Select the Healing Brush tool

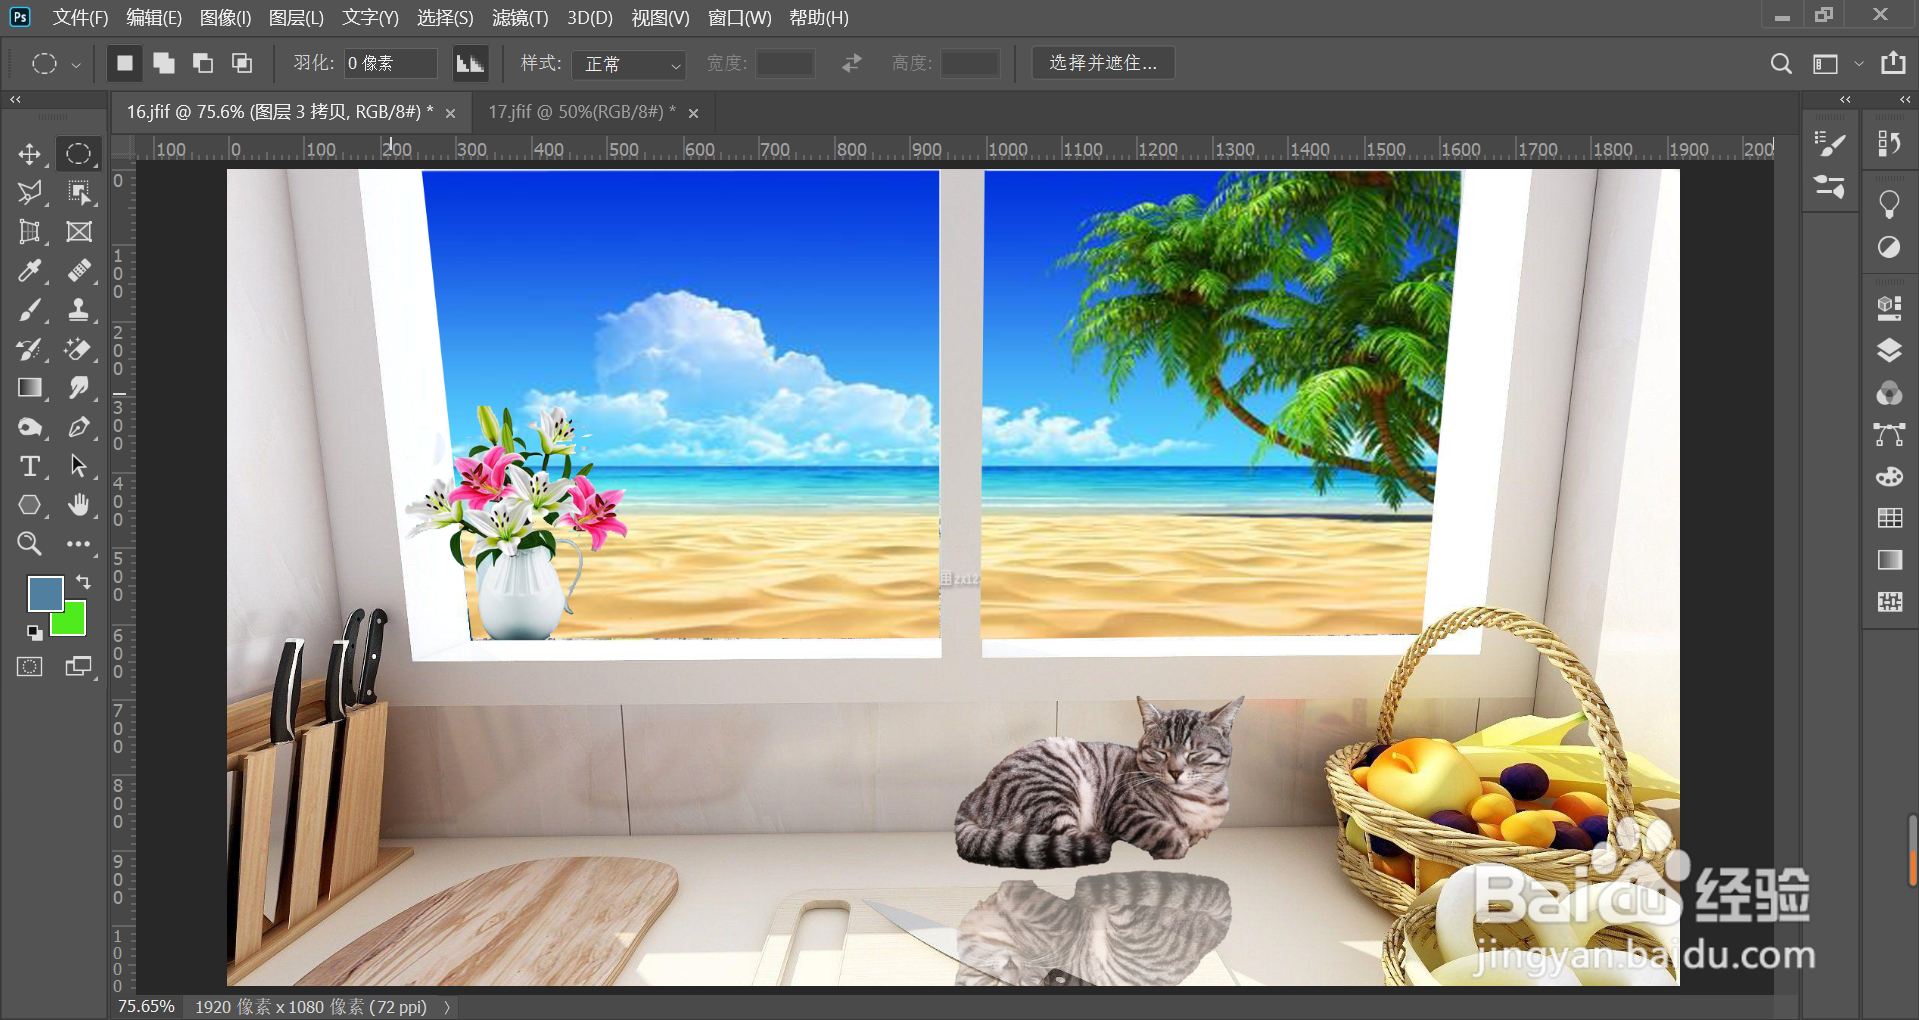79,271
